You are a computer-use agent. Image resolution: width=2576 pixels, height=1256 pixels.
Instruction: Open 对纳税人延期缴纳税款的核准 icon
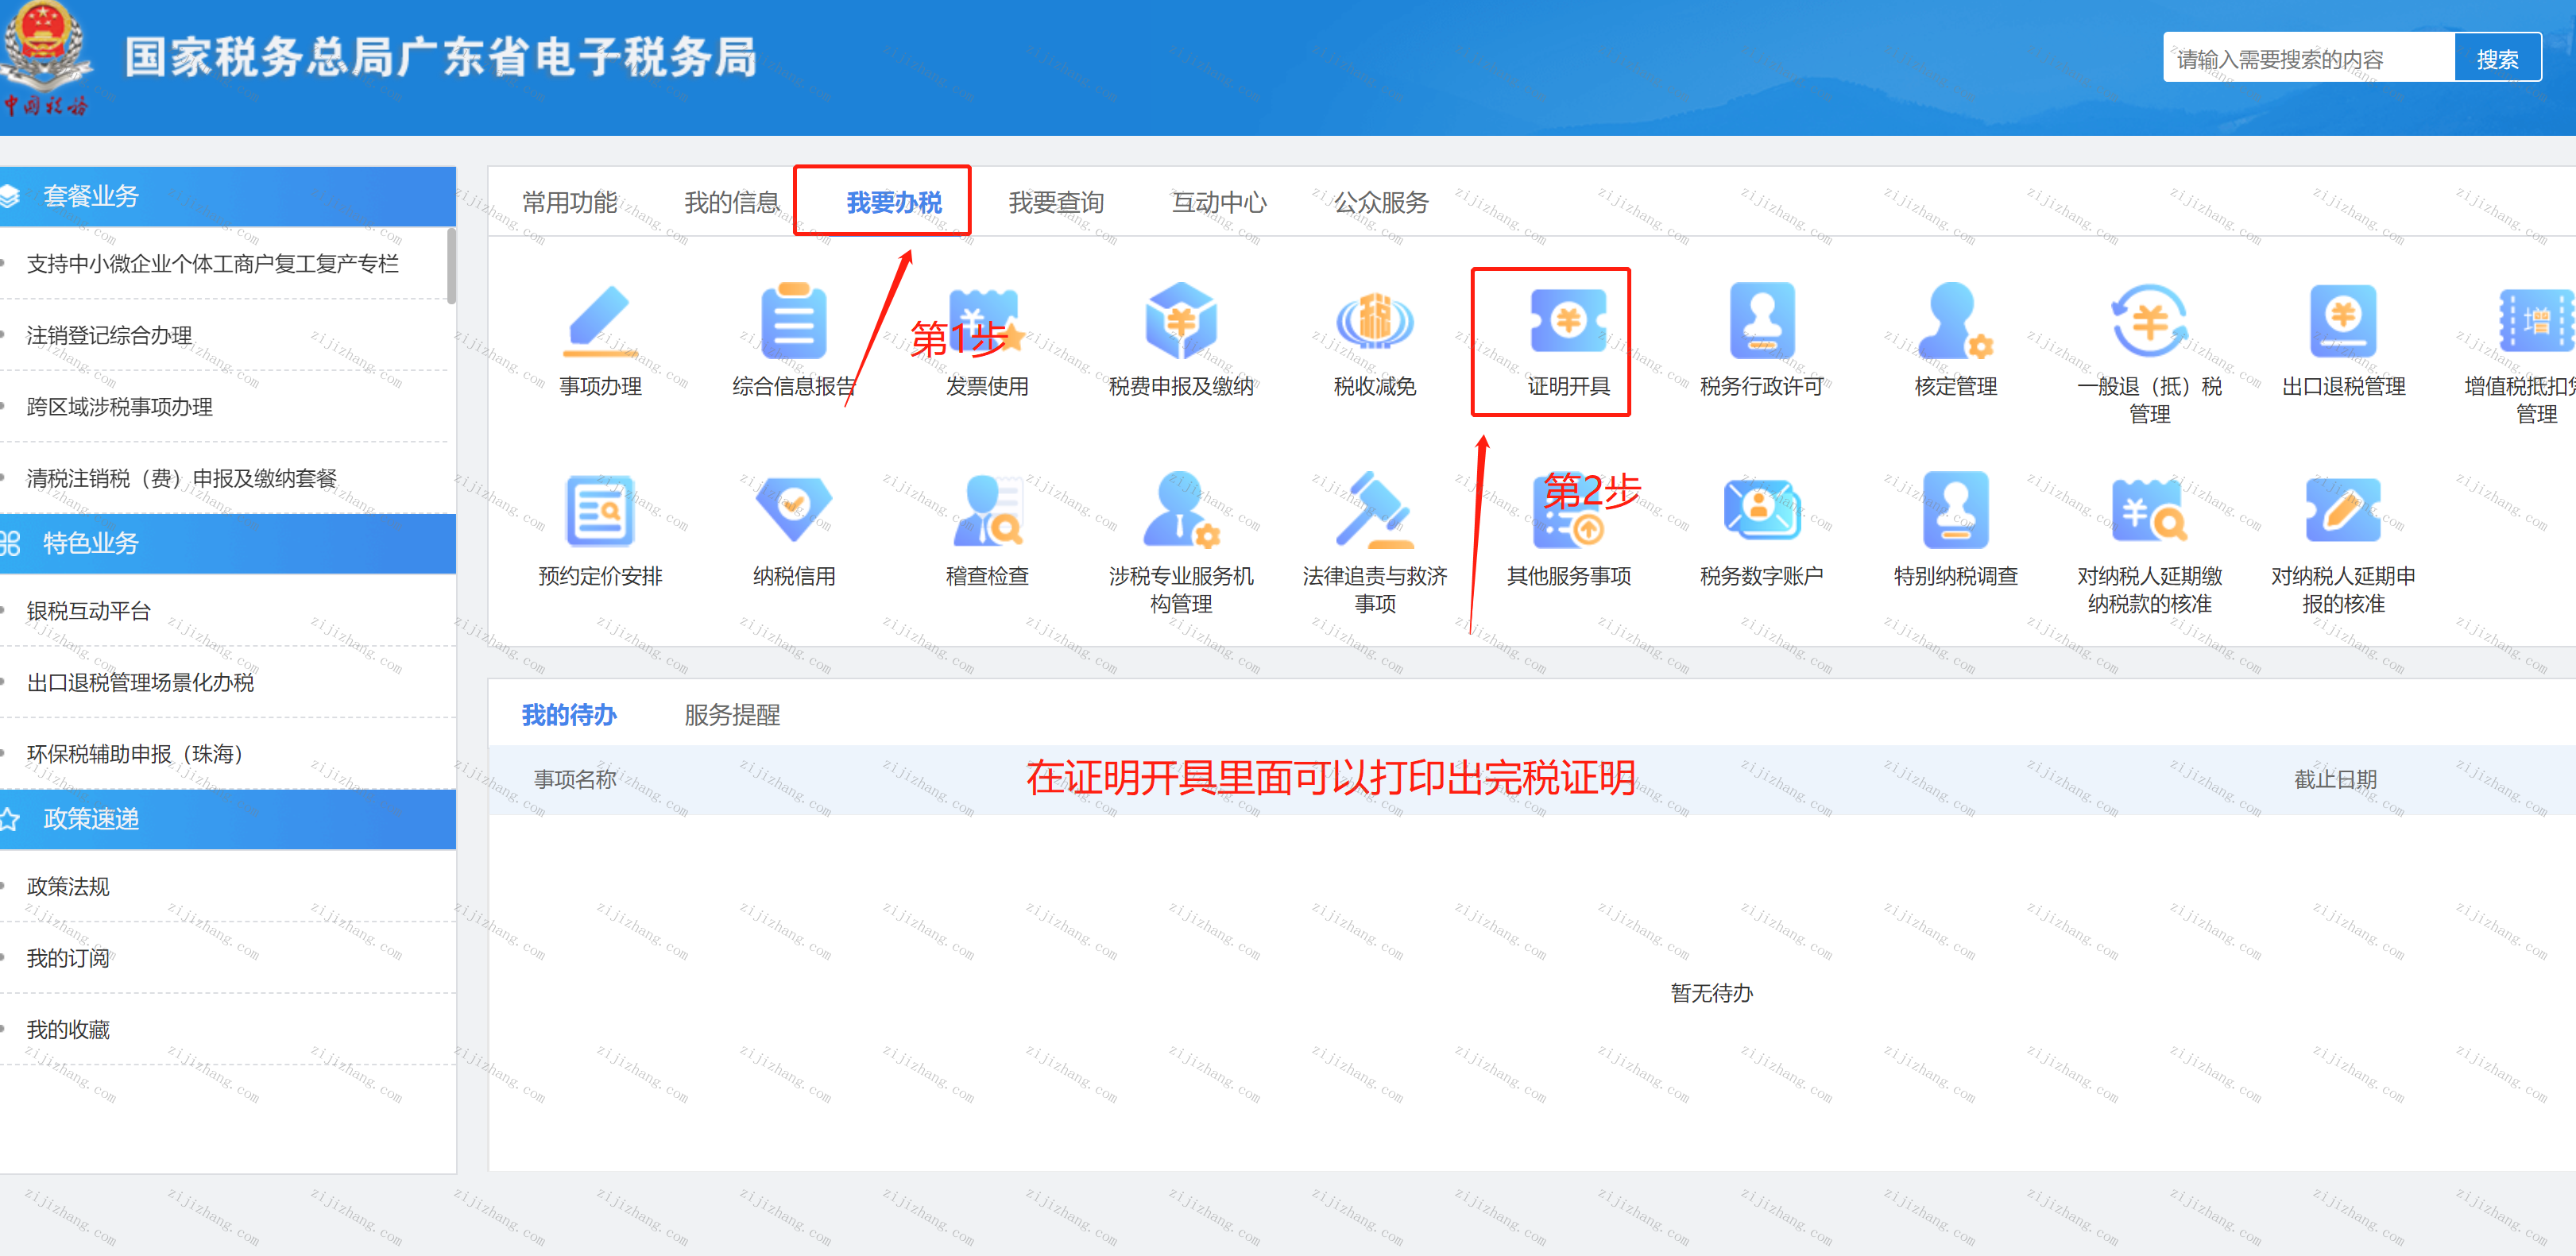2149,511
